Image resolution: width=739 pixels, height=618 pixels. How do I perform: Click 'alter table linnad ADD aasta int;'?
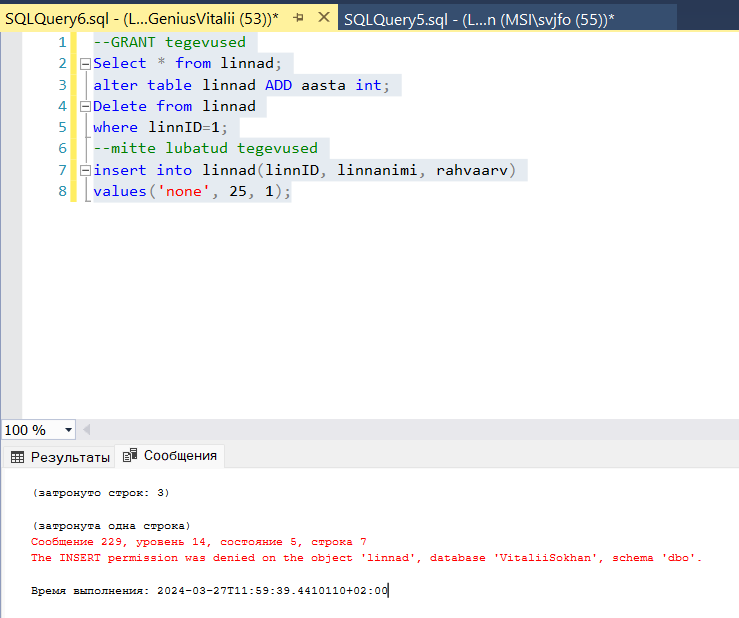[241, 85]
